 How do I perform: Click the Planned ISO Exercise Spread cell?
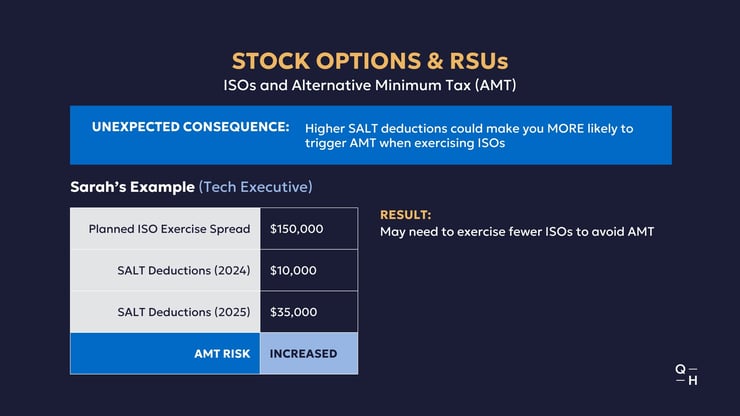click(x=165, y=229)
